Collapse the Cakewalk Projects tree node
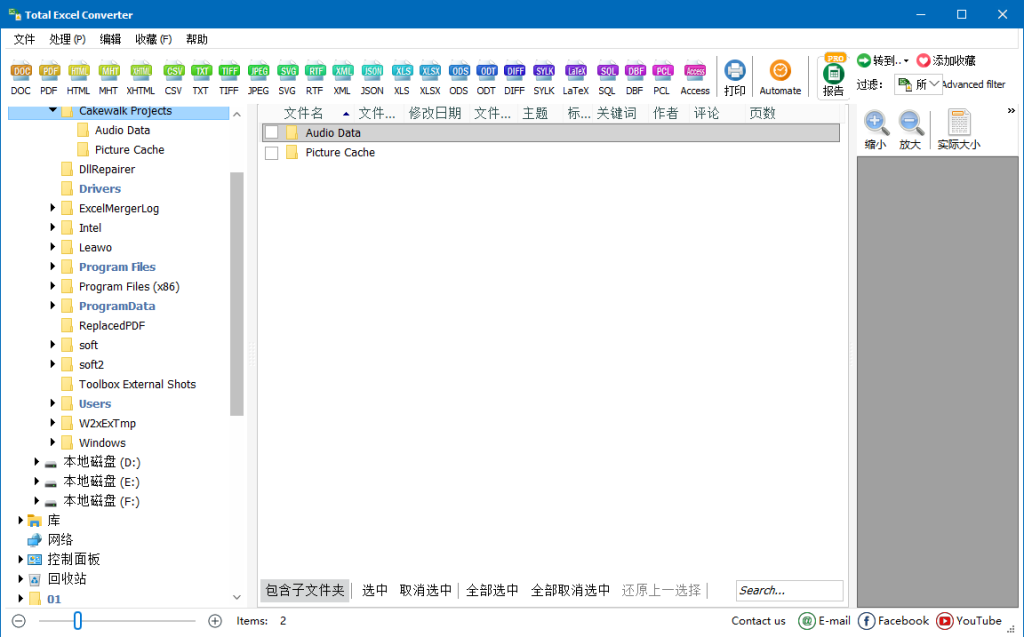The image size is (1024, 637). coord(53,110)
